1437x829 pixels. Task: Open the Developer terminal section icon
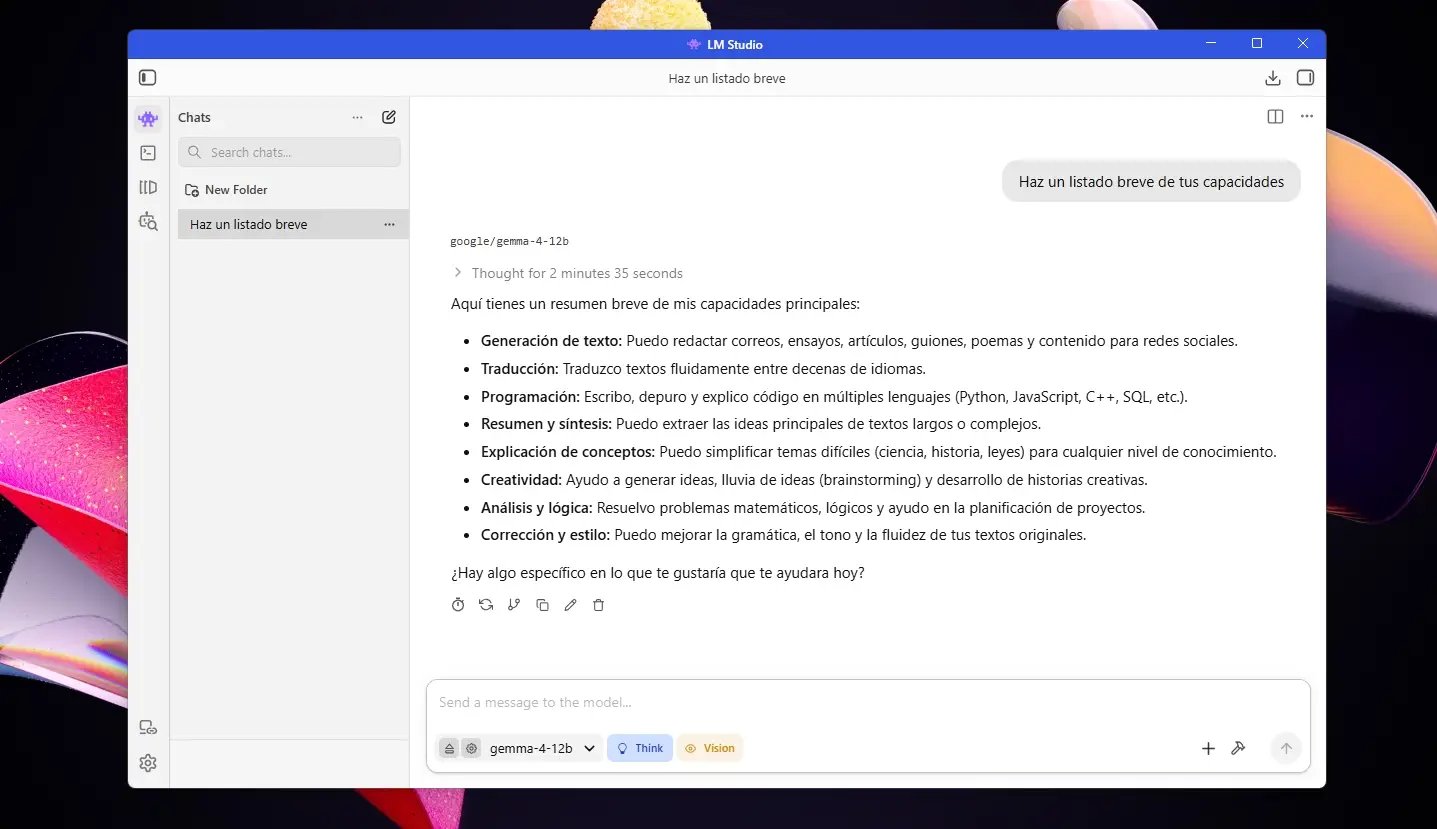(148, 153)
